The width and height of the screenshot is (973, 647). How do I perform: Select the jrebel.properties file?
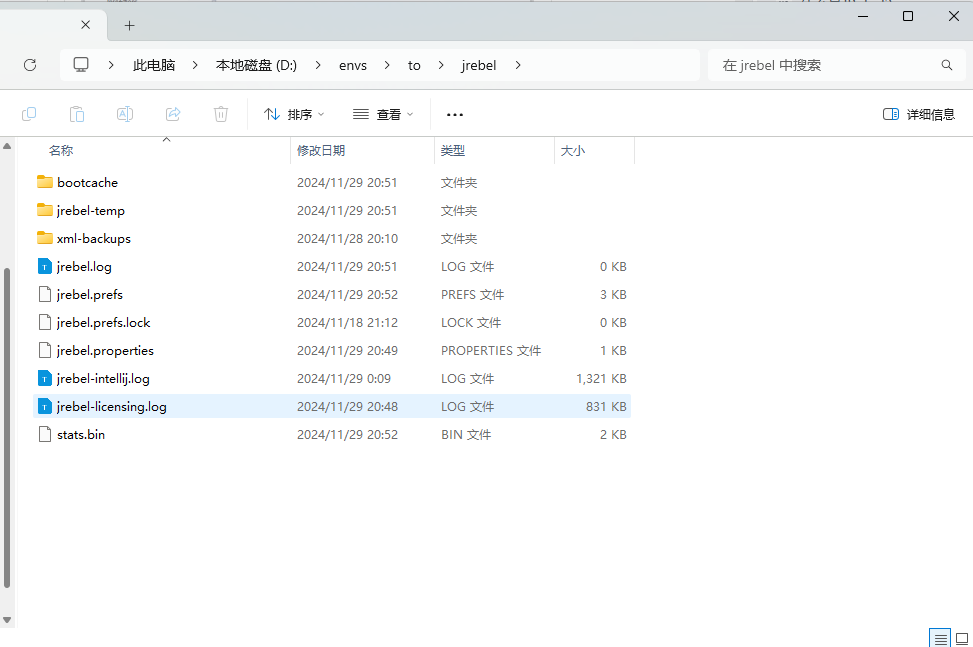(105, 351)
